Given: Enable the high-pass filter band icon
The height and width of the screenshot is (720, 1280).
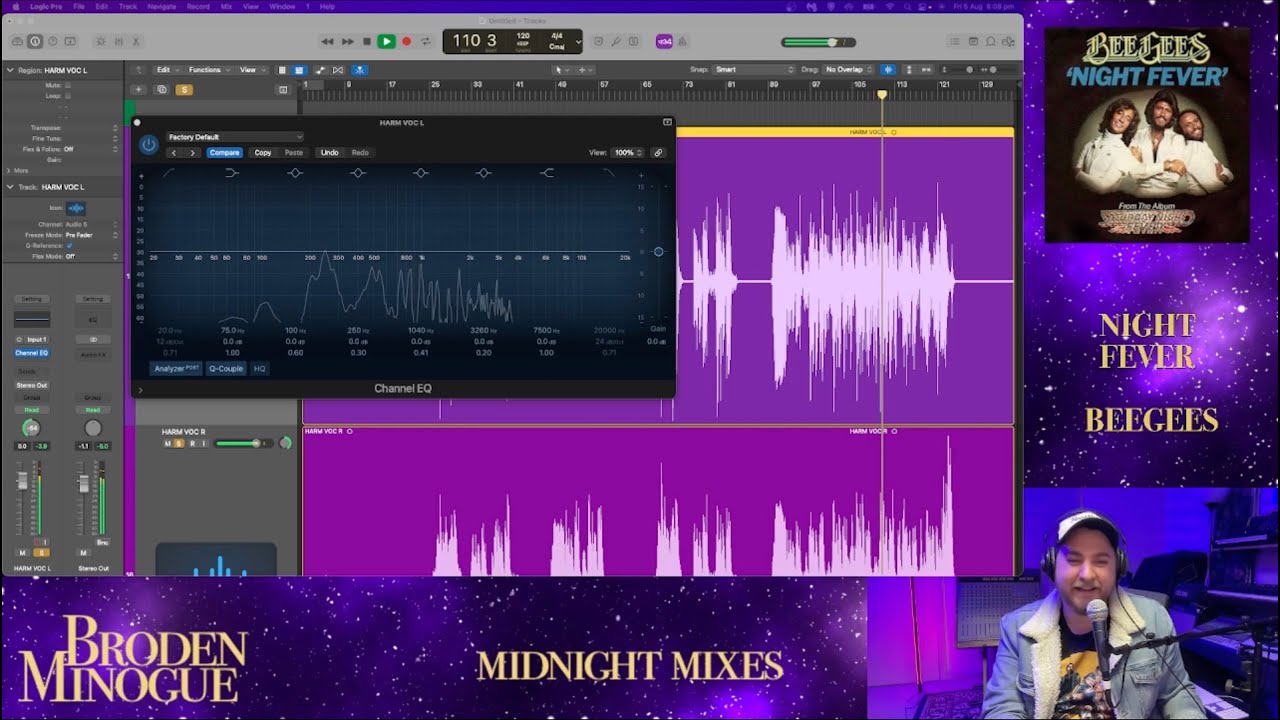Looking at the screenshot, I should pyautogui.click(x=169, y=173).
